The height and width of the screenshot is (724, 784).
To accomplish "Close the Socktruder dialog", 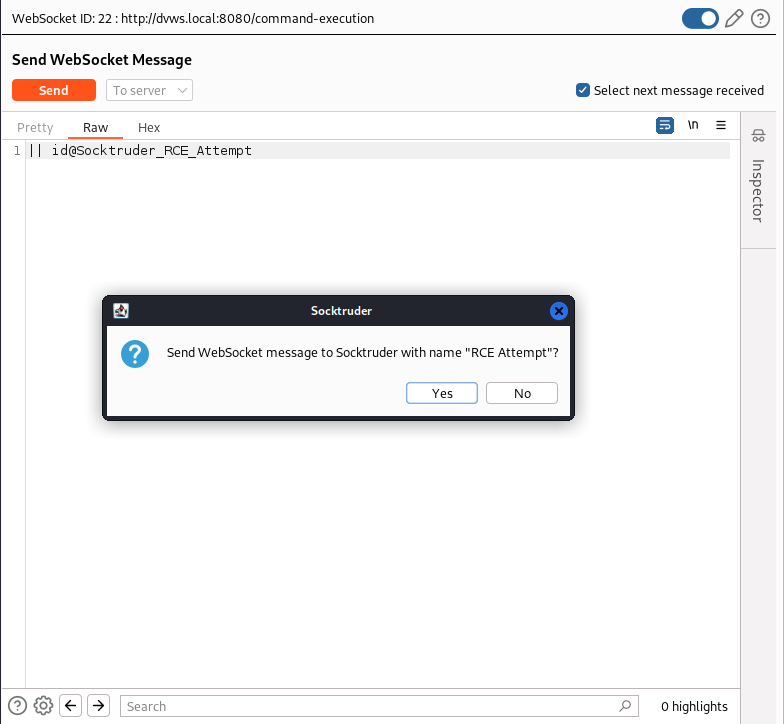I will 558,311.
